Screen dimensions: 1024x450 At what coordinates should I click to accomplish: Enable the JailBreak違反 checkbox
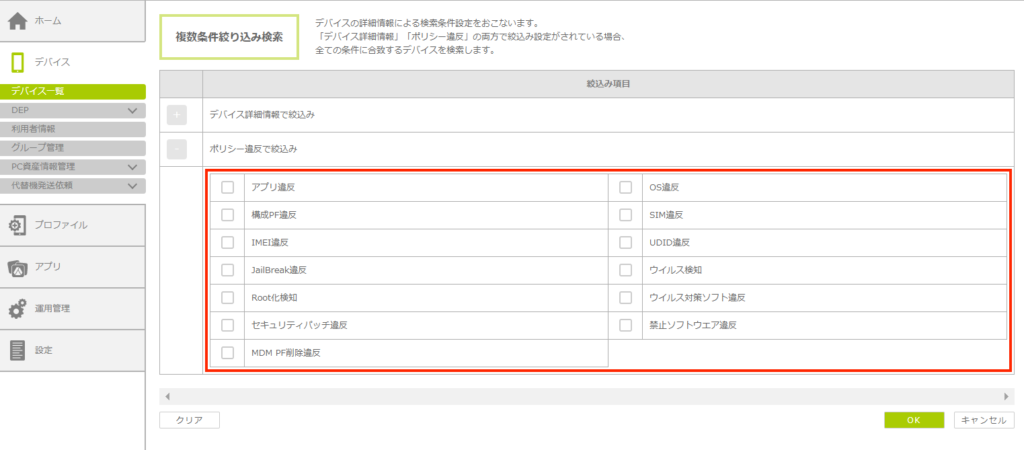click(x=228, y=270)
